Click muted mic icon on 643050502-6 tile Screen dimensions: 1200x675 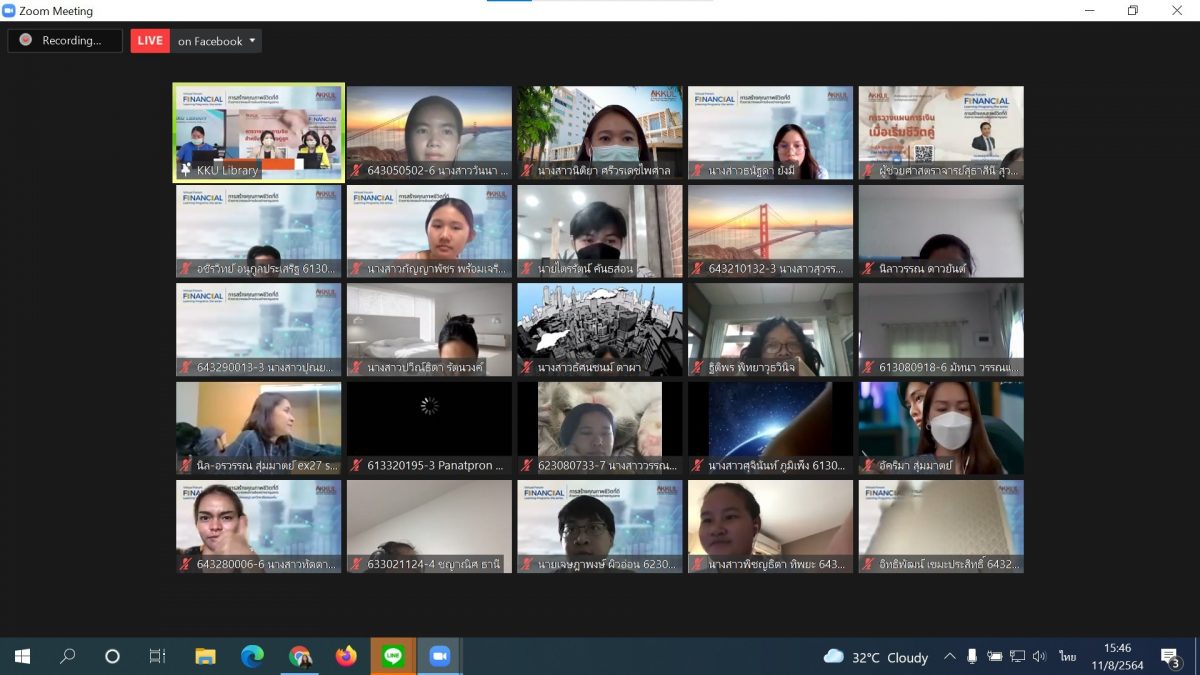356,170
